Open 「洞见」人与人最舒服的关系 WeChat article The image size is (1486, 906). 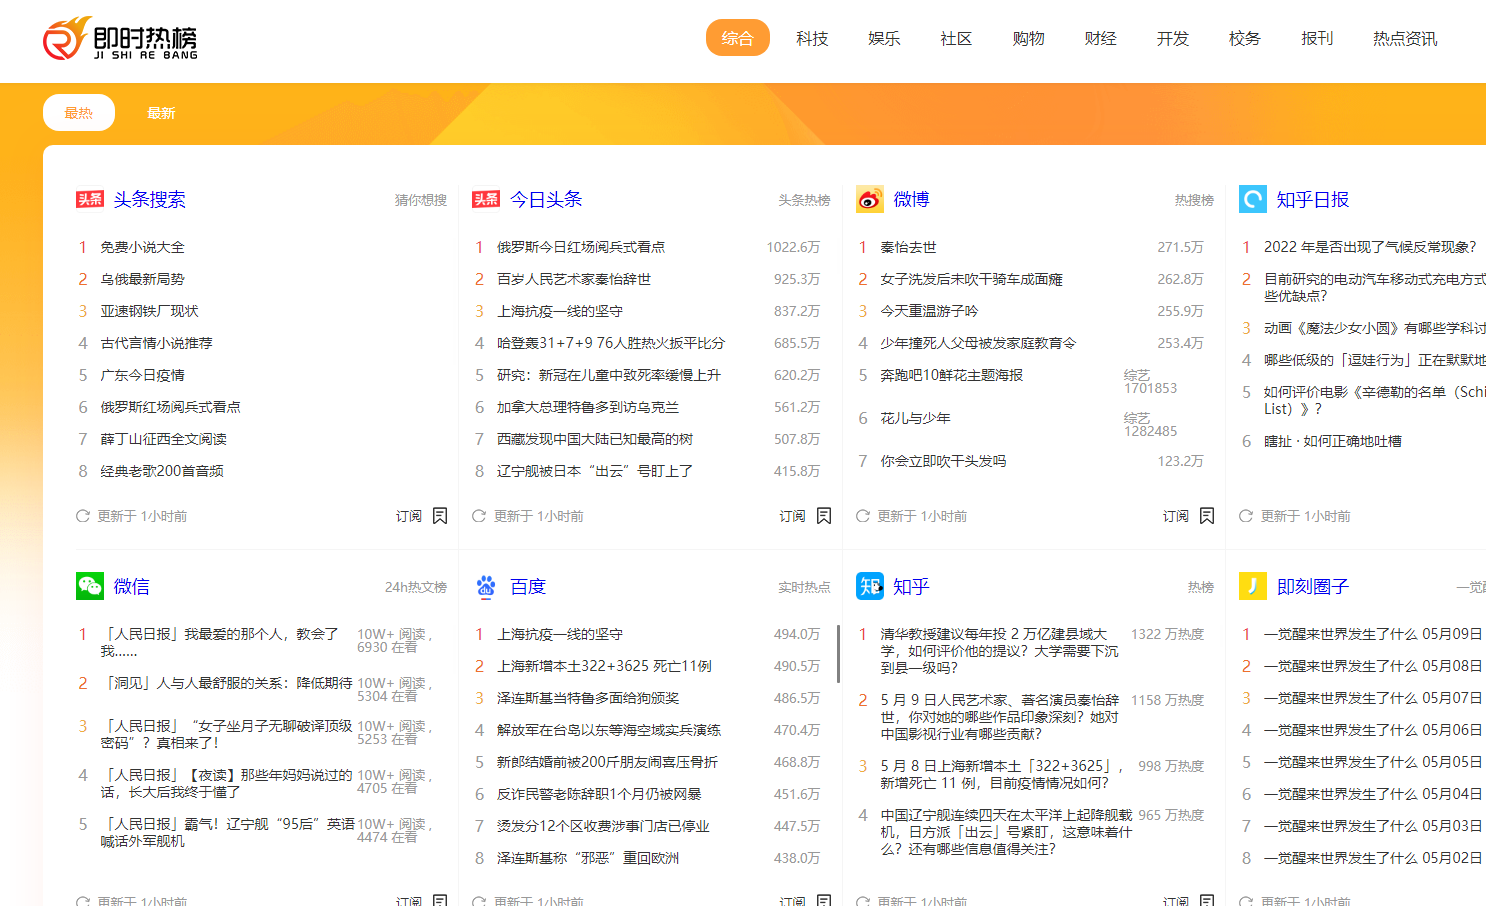(228, 683)
